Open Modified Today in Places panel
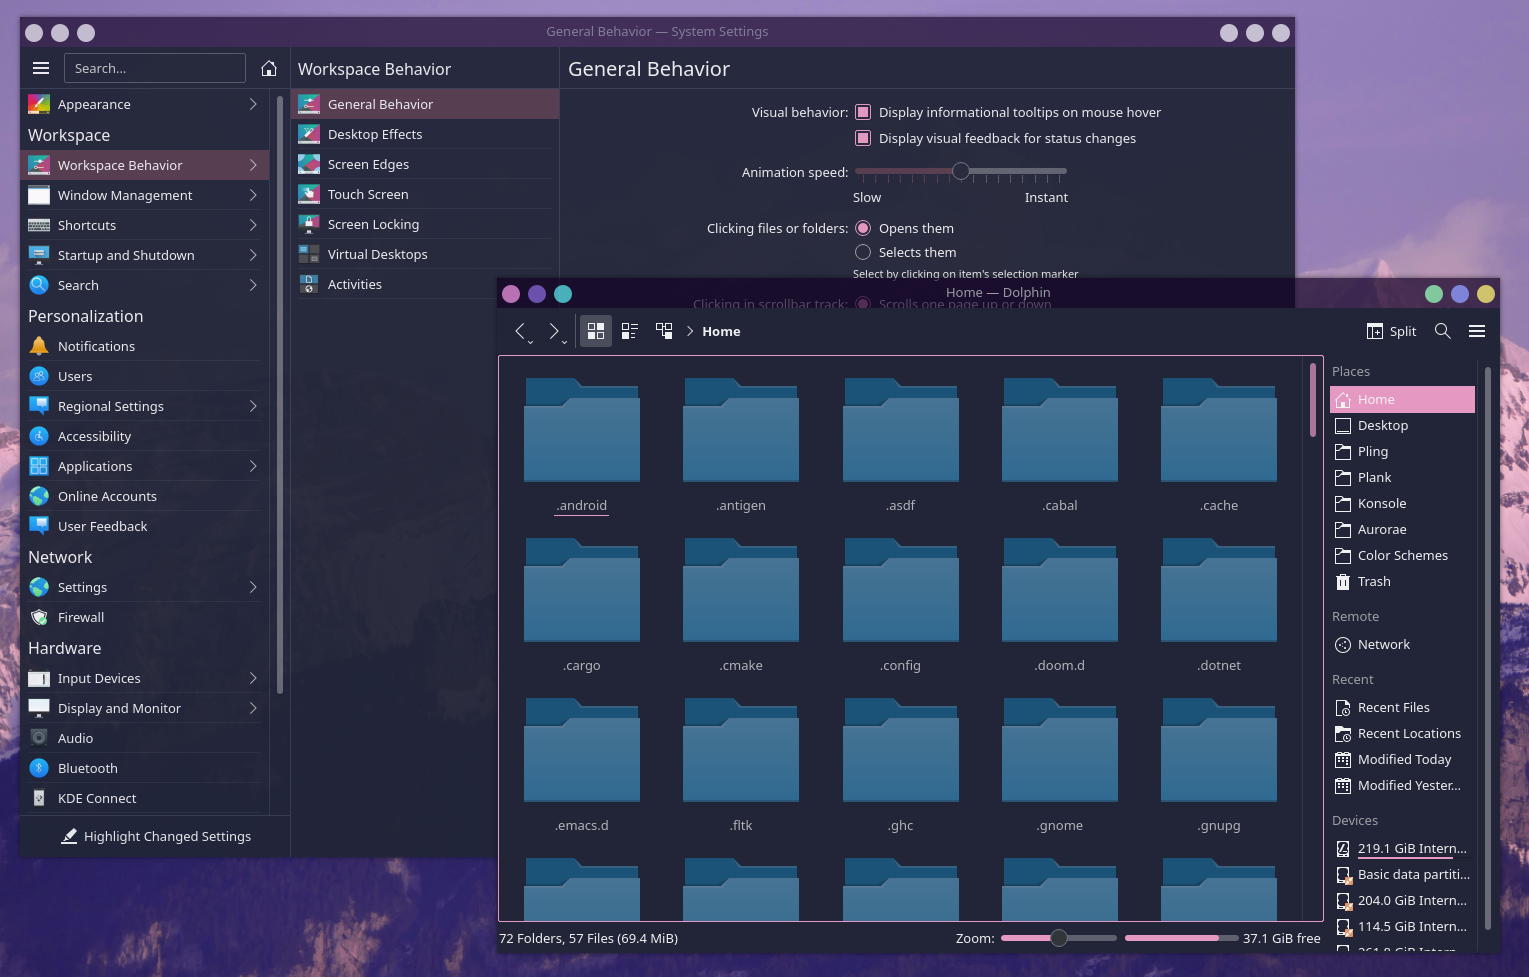 point(1402,759)
